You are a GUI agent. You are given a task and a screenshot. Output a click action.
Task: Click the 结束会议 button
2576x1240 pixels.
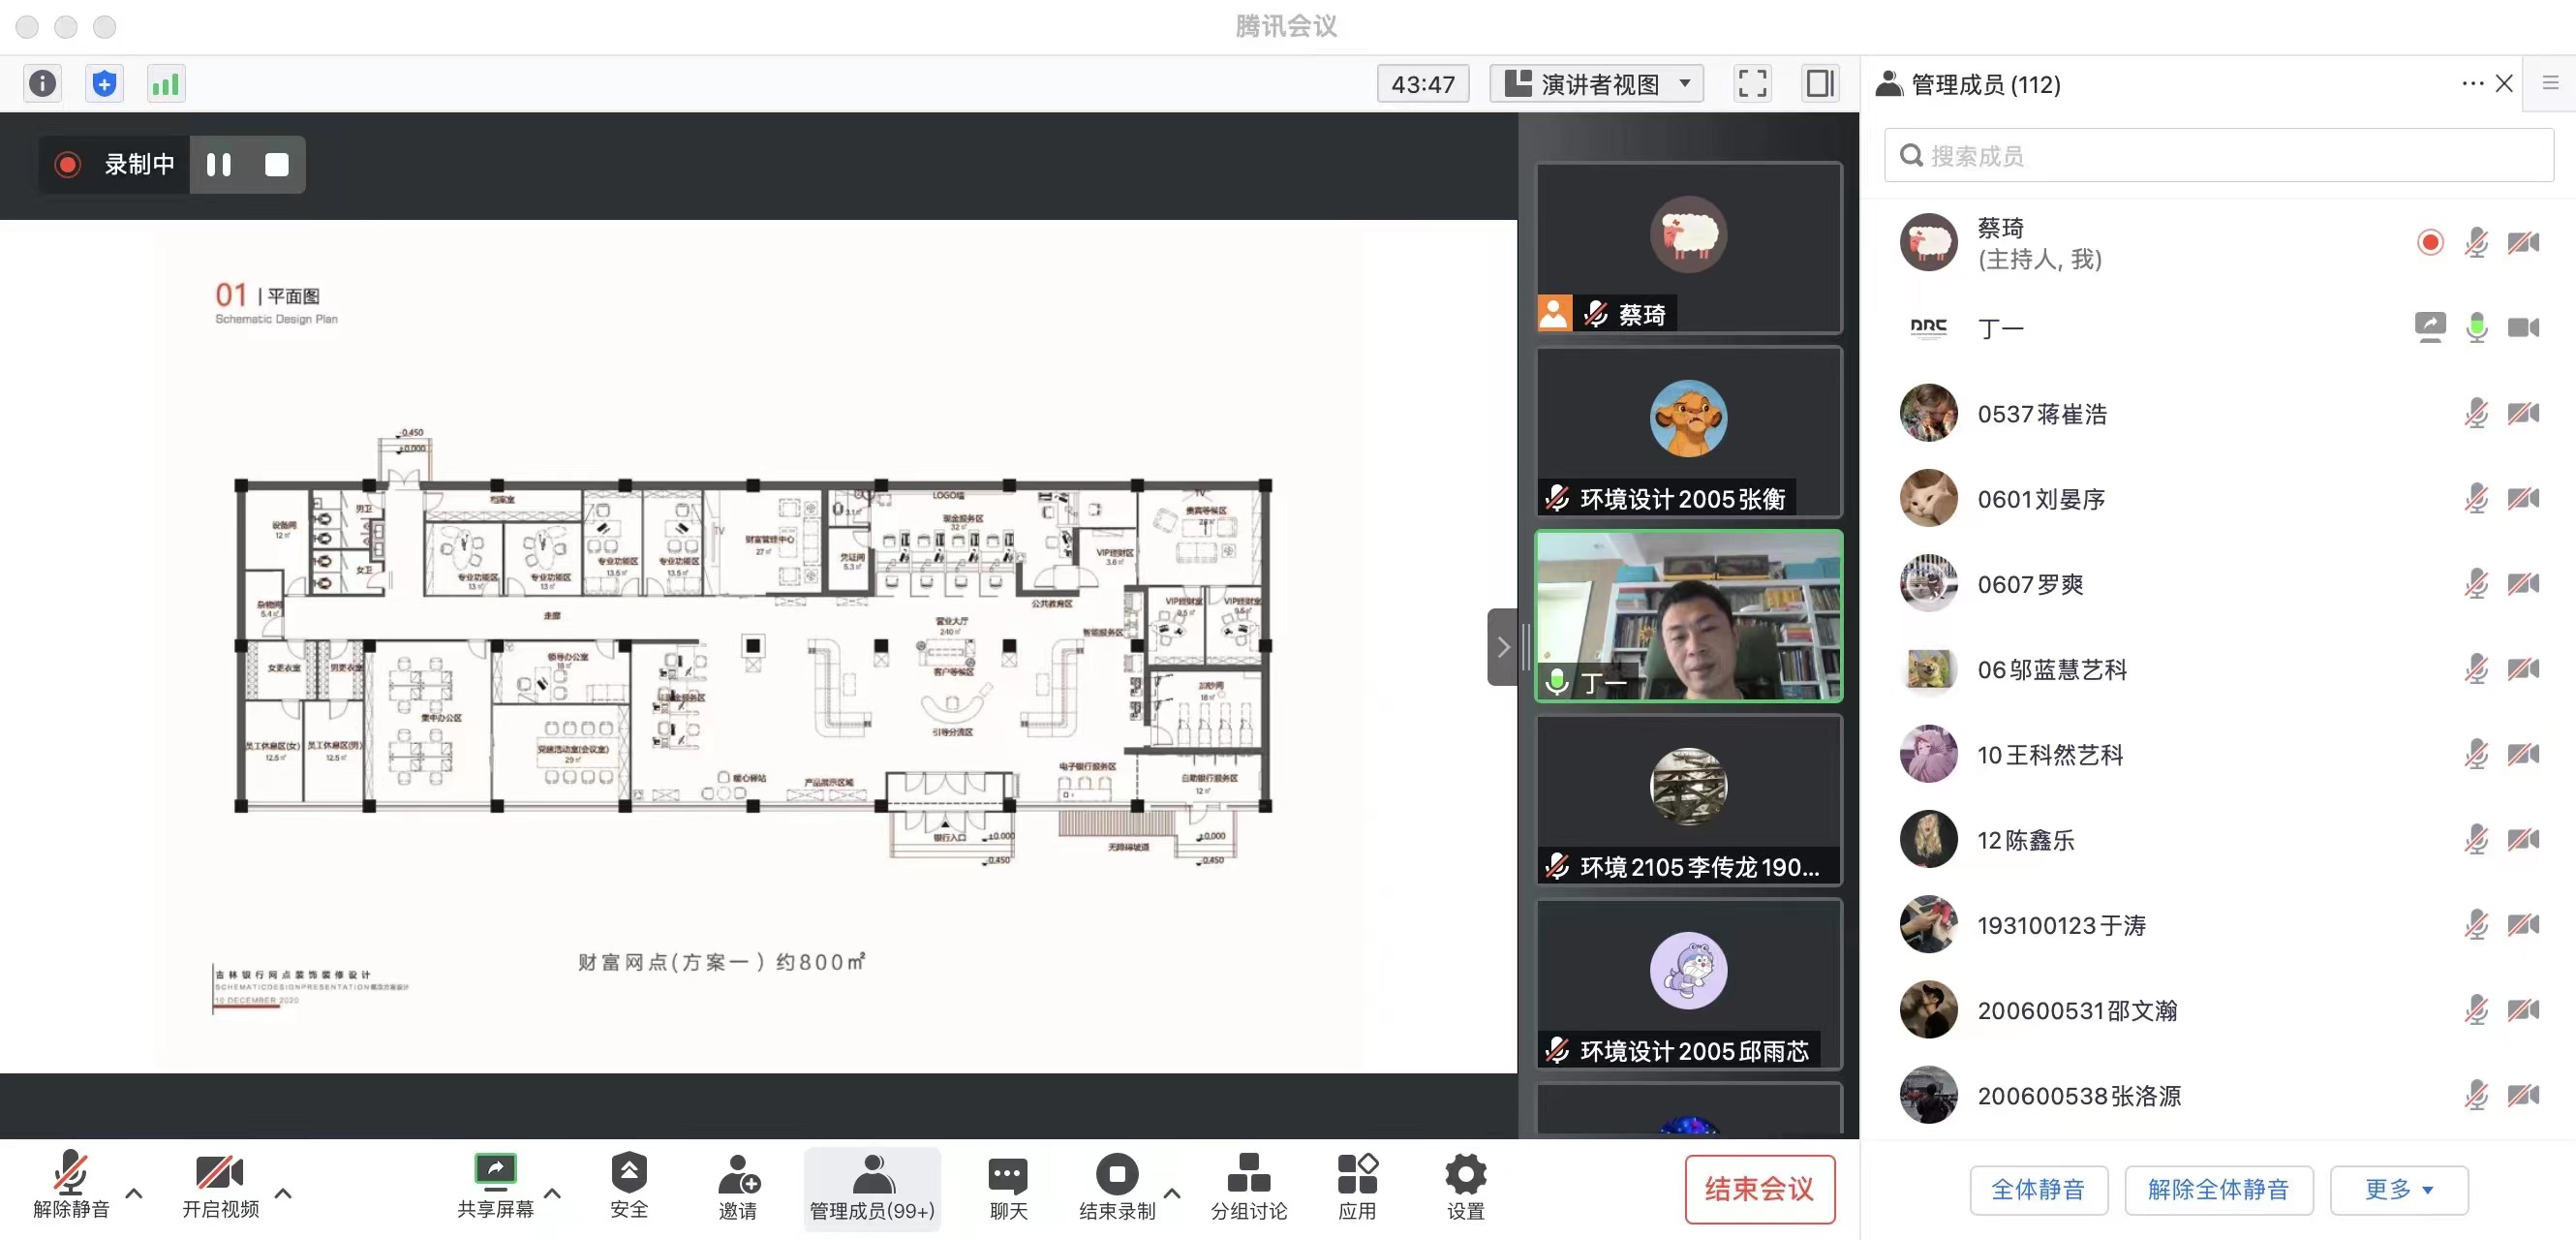1759,1189
